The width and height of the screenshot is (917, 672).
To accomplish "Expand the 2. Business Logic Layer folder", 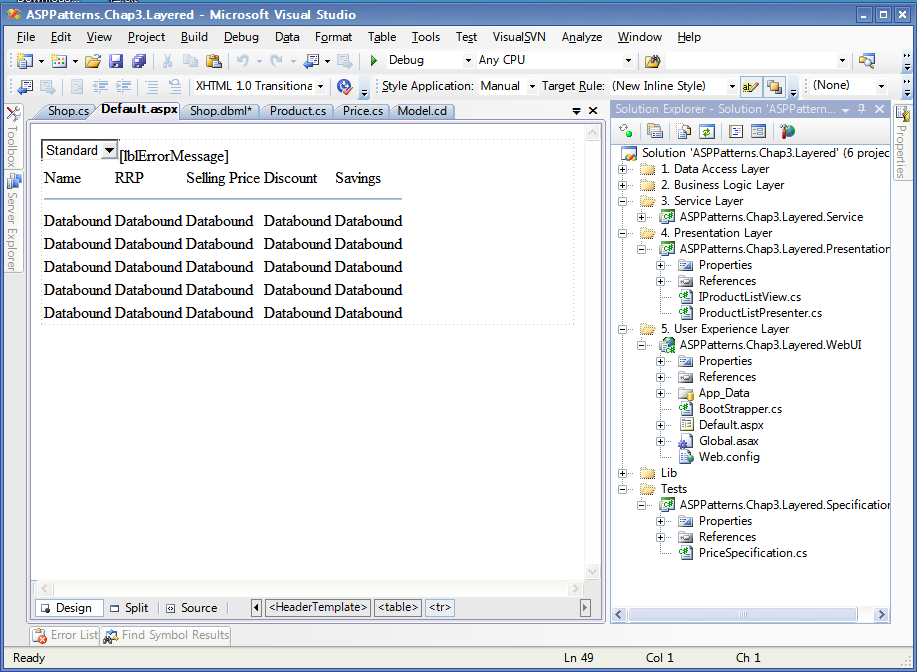I will (622, 185).
